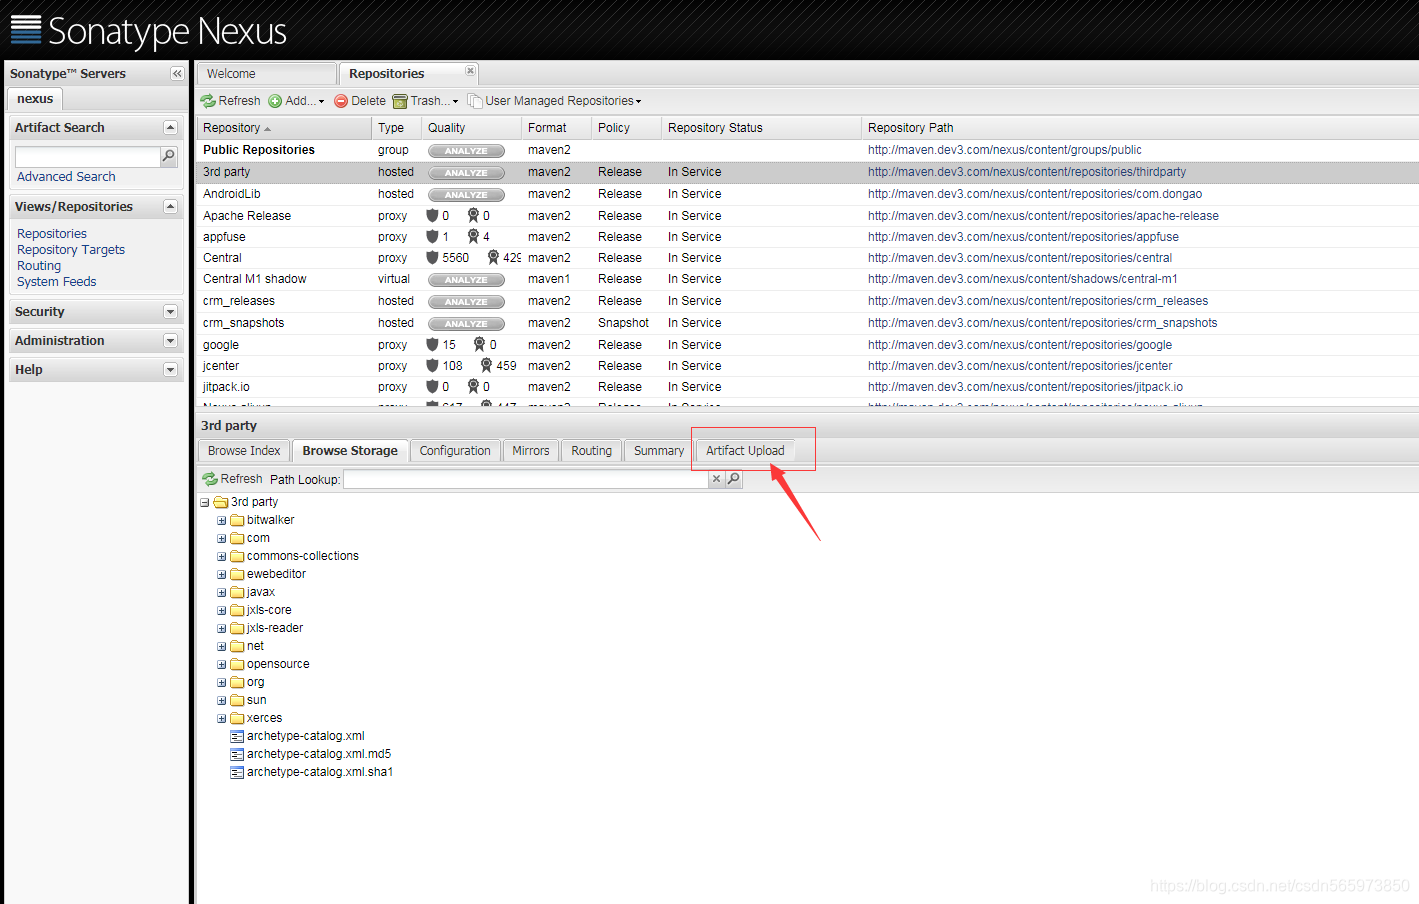Screen dimensions: 1419x904
Task: Open the central repository path URL
Action: [1020, 258]
